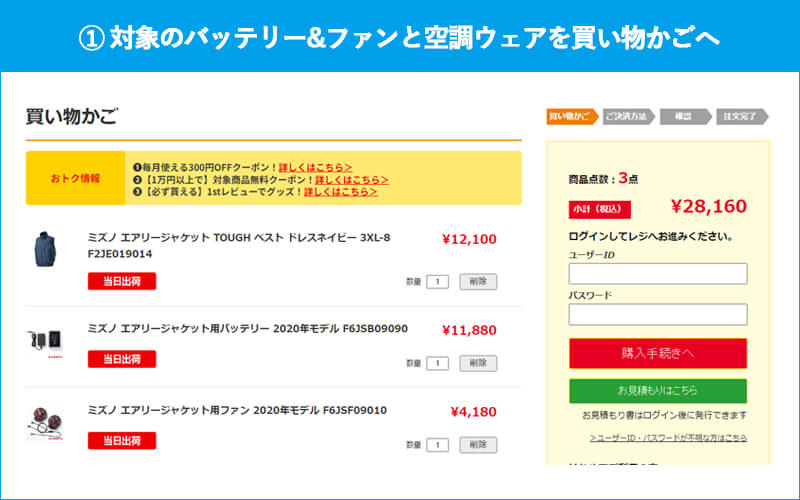Click the green お見積もりはこちら button
The image size is (800, 500).
(x=657, y=390)
